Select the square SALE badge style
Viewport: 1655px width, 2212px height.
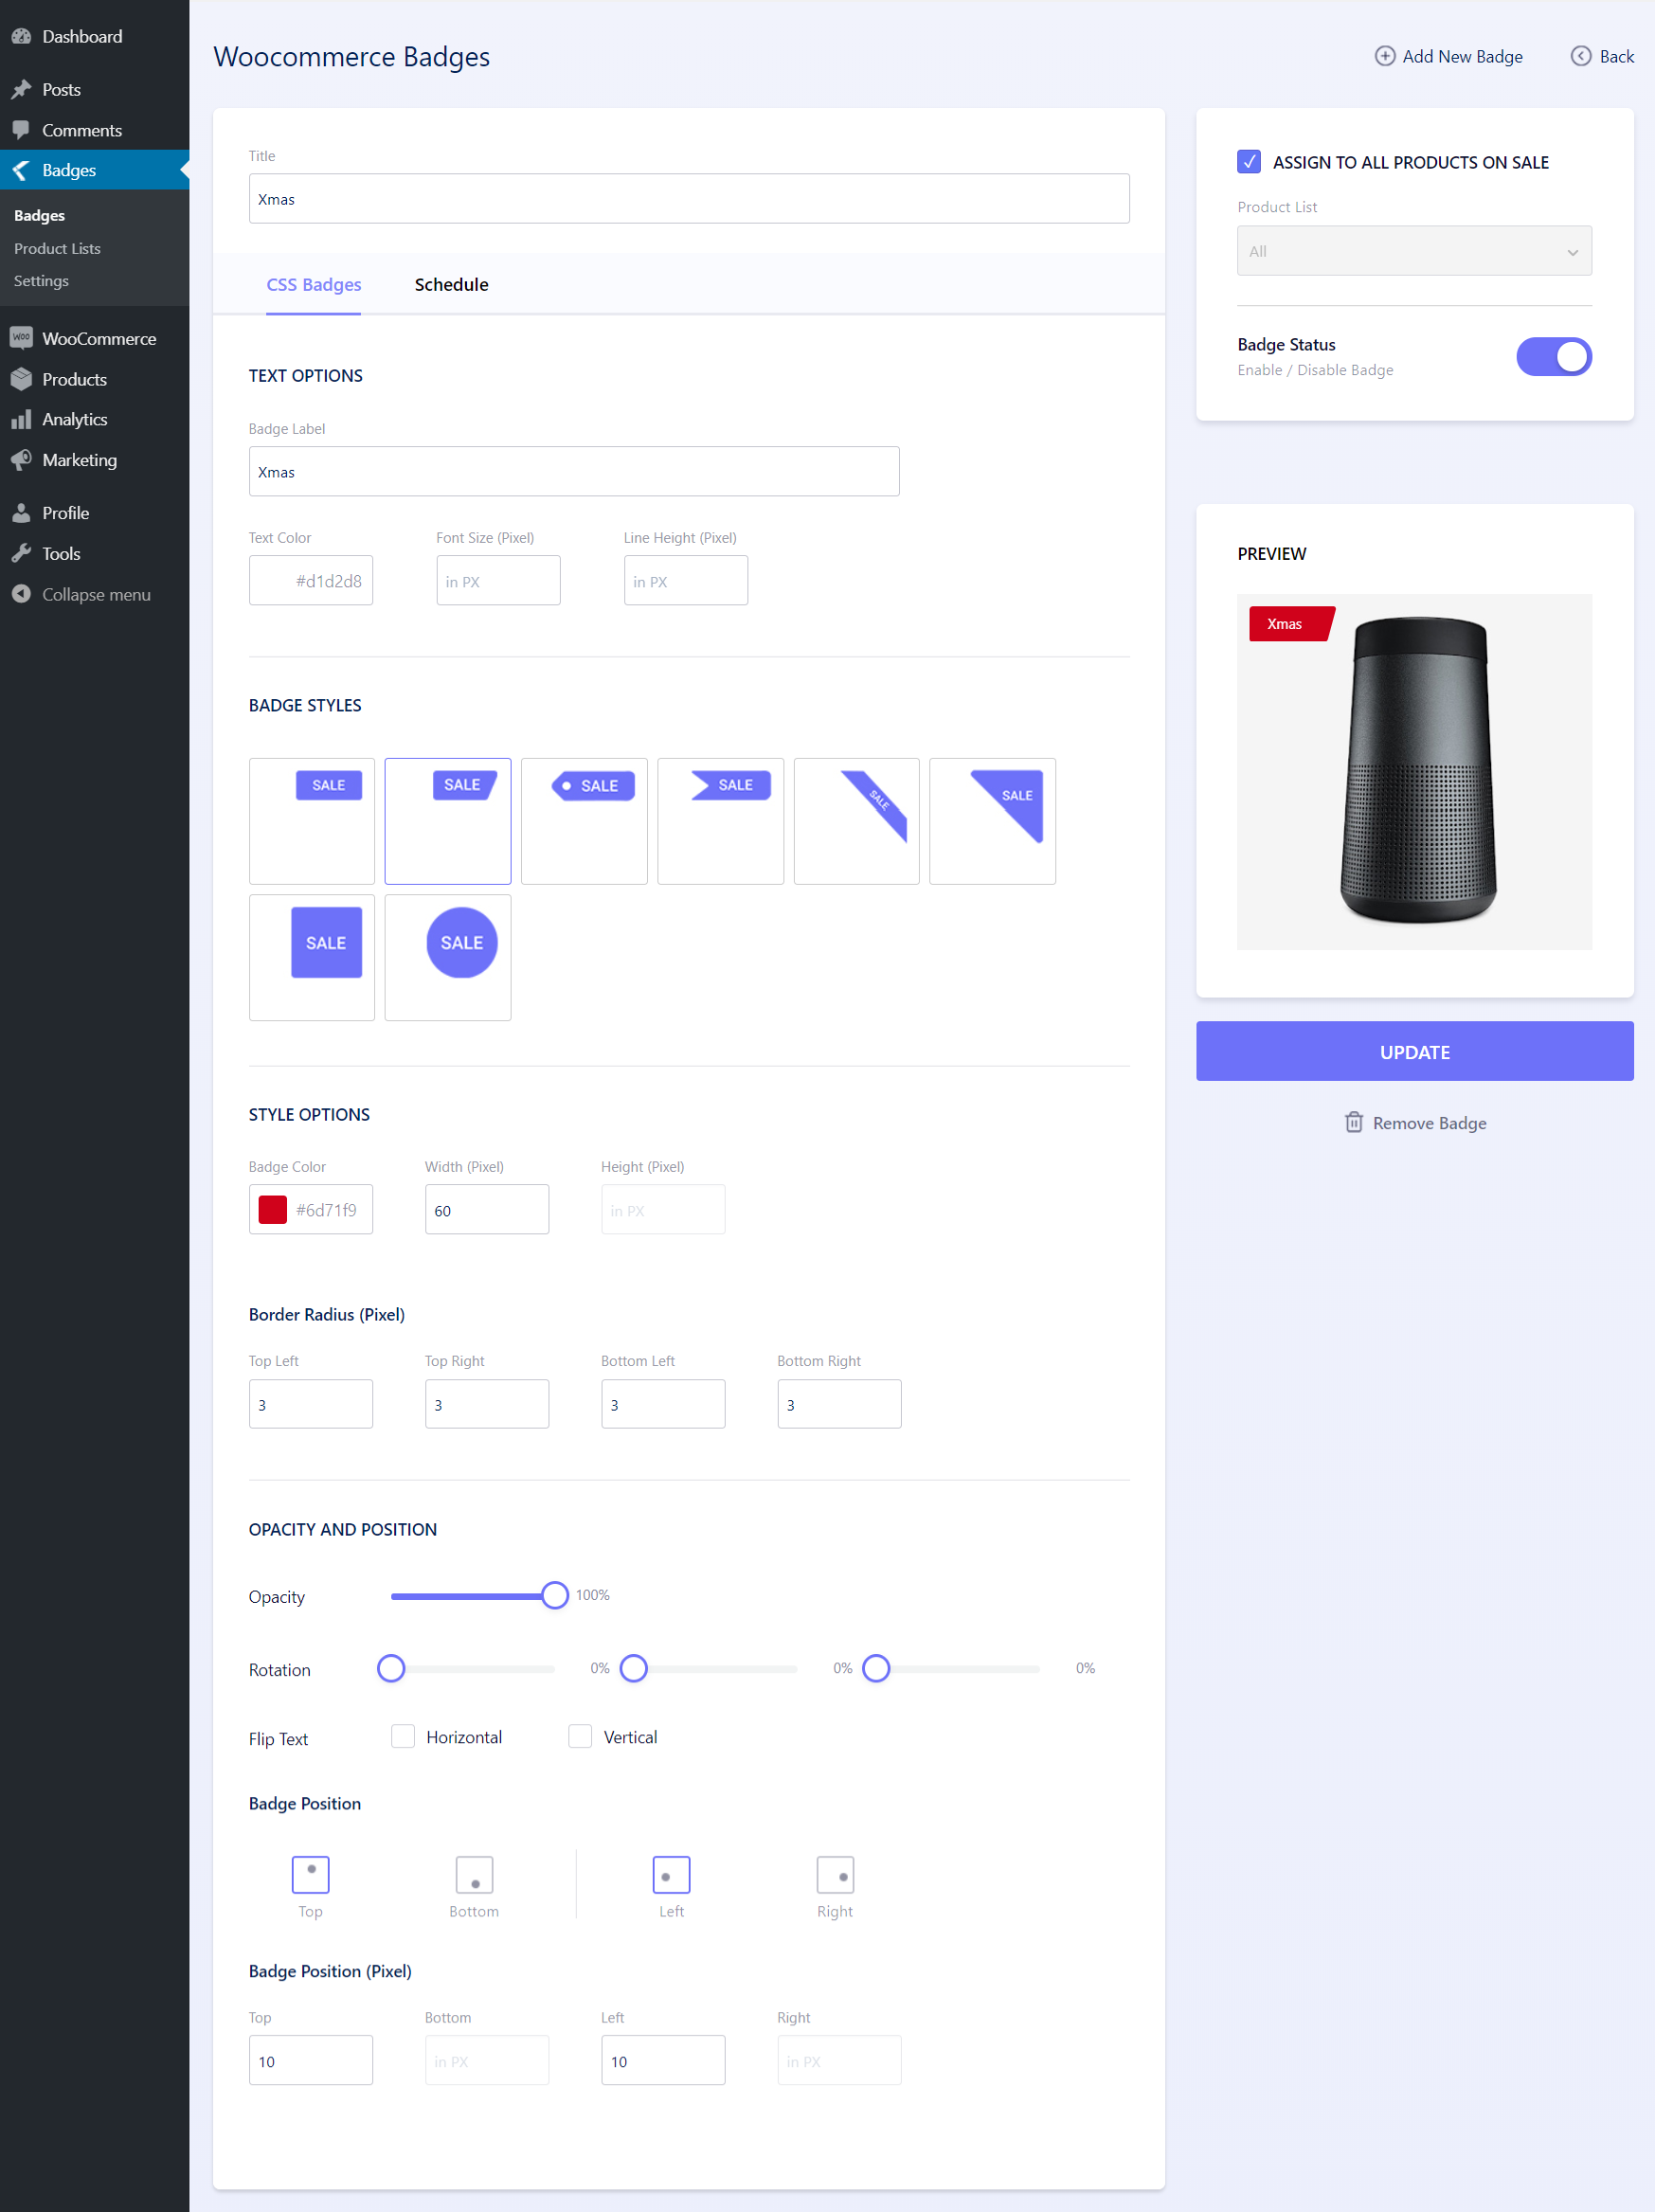[312, 957]
